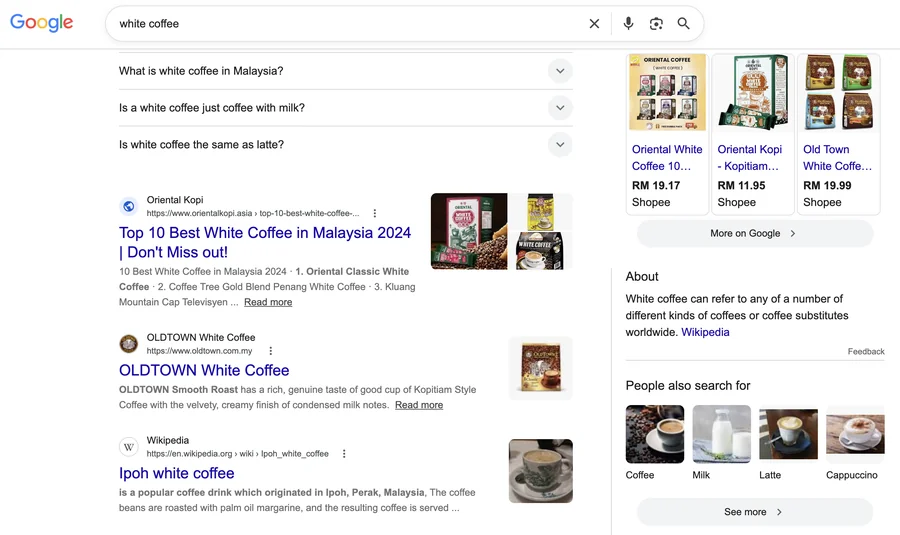The image size is (900, 535).
Task: Clear the search query with X icon
Action: [x=594, y=24]
